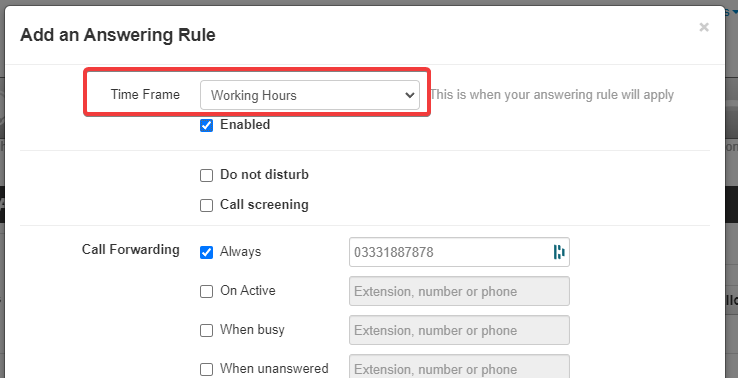738x378 pixels.
Task: Enable the When unanswered checkbox
Action: pyautogui.click(x=207, y=370)
